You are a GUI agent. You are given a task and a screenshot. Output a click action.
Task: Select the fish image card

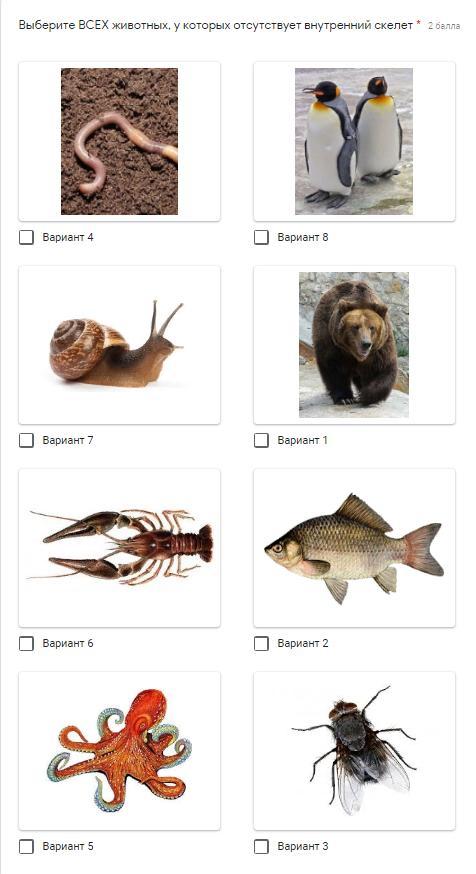[x=354, y=548]
